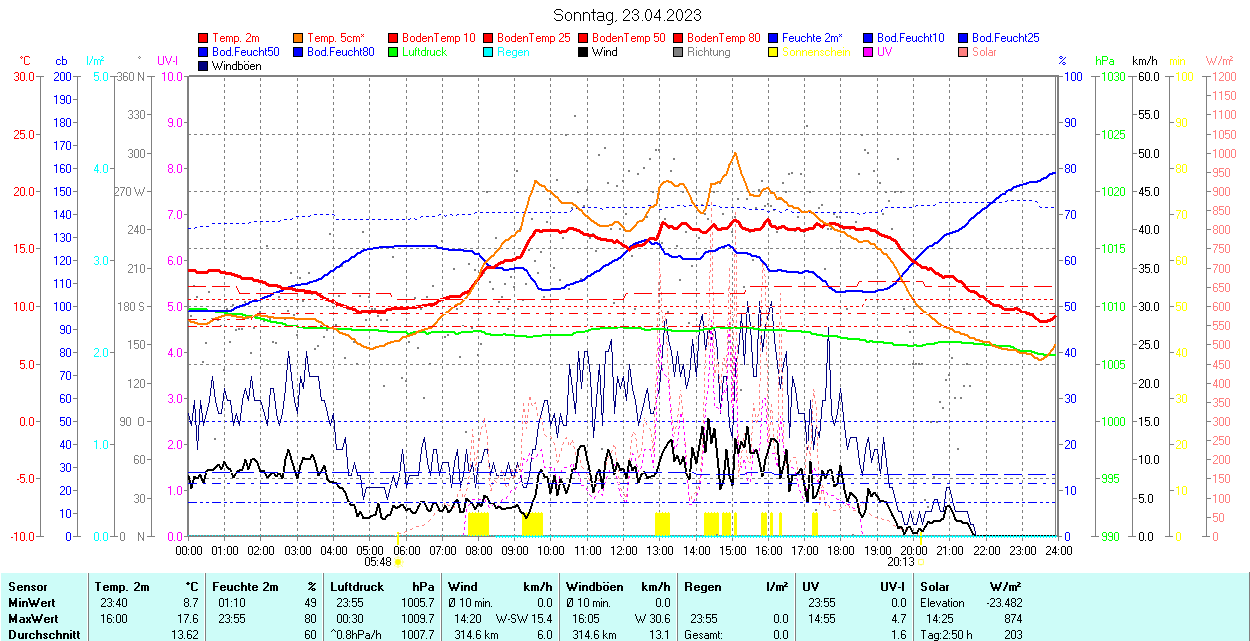The width and height of the screenshot is (1250, 641).
Task: Click the W-SW 15.4 wind maximum
Action: [x=524, y=619]
